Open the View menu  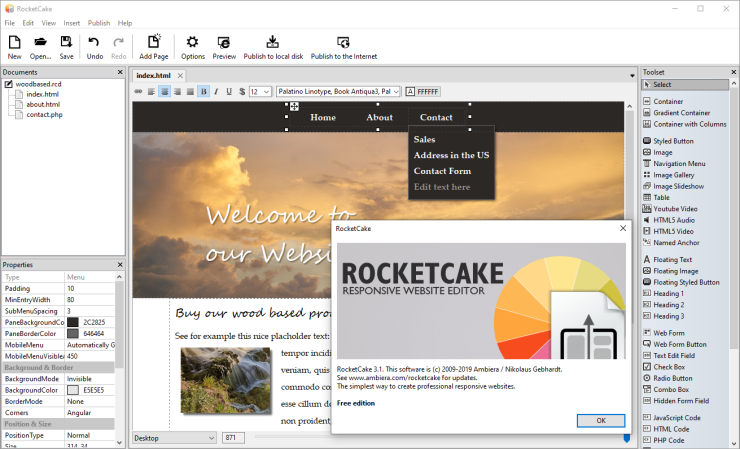49,23
